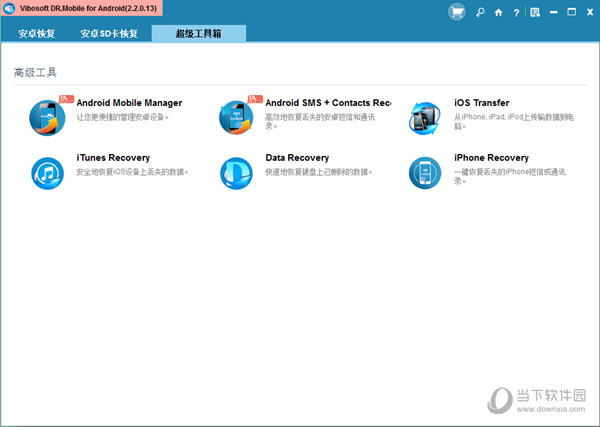Click the Data Recovery description text
The height and width of the screenshot is (427, 600).
319,172
